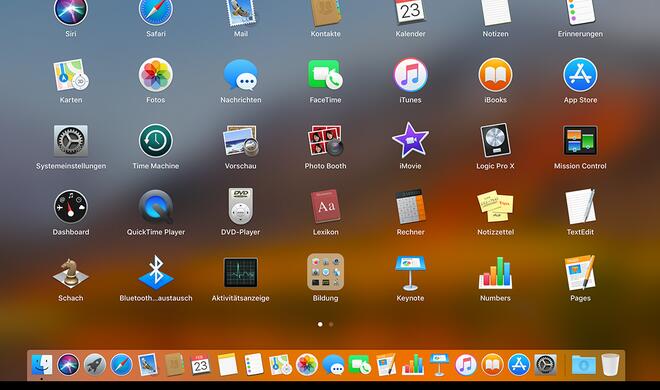The width and height of the screenshot is (660, 390).
Task: Open Numbers in the Launchpad grid
Action: point(495,273)
